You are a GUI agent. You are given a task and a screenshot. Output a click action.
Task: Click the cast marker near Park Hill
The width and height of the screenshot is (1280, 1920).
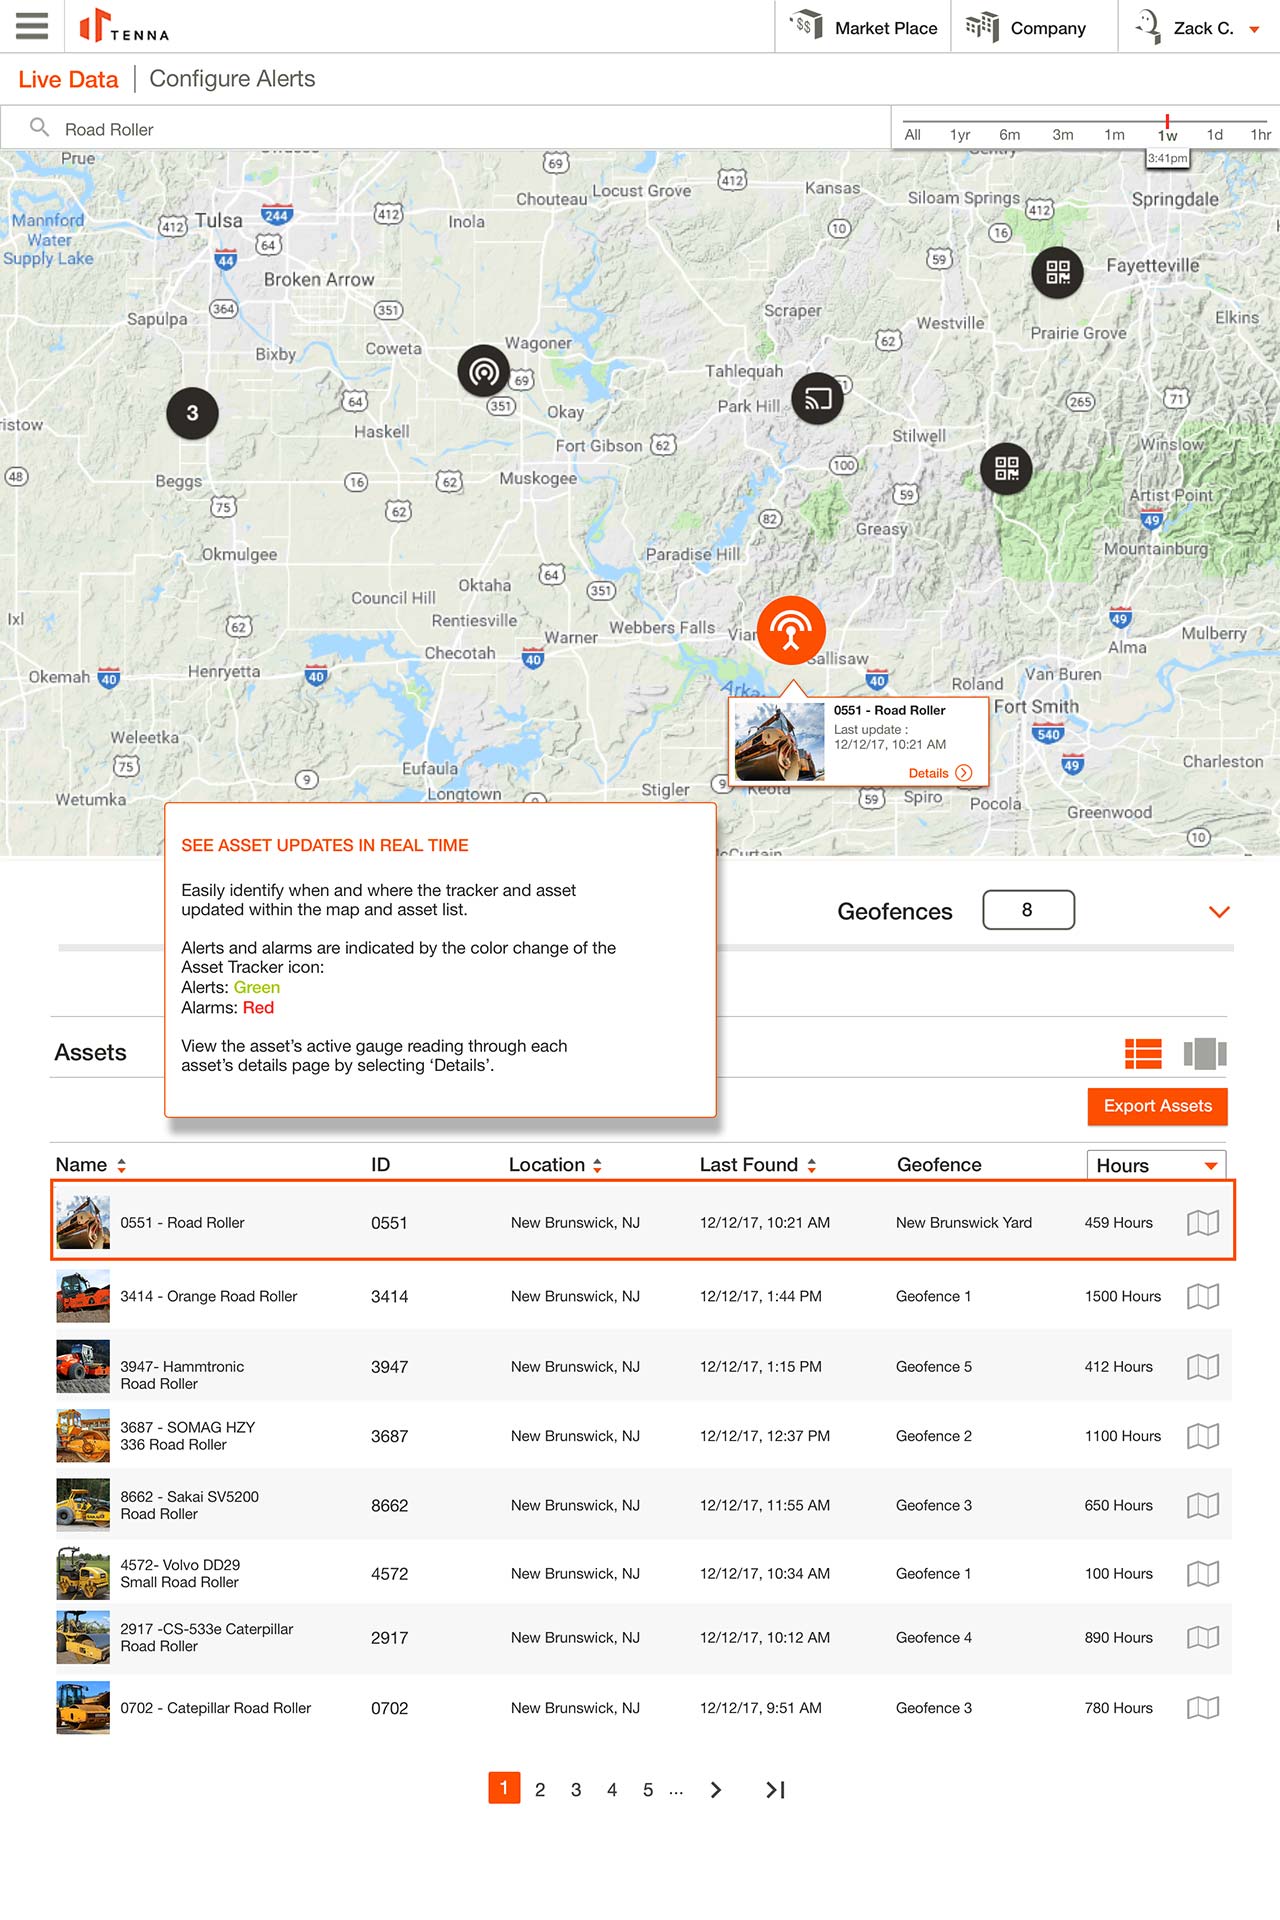tap(818, 398)
